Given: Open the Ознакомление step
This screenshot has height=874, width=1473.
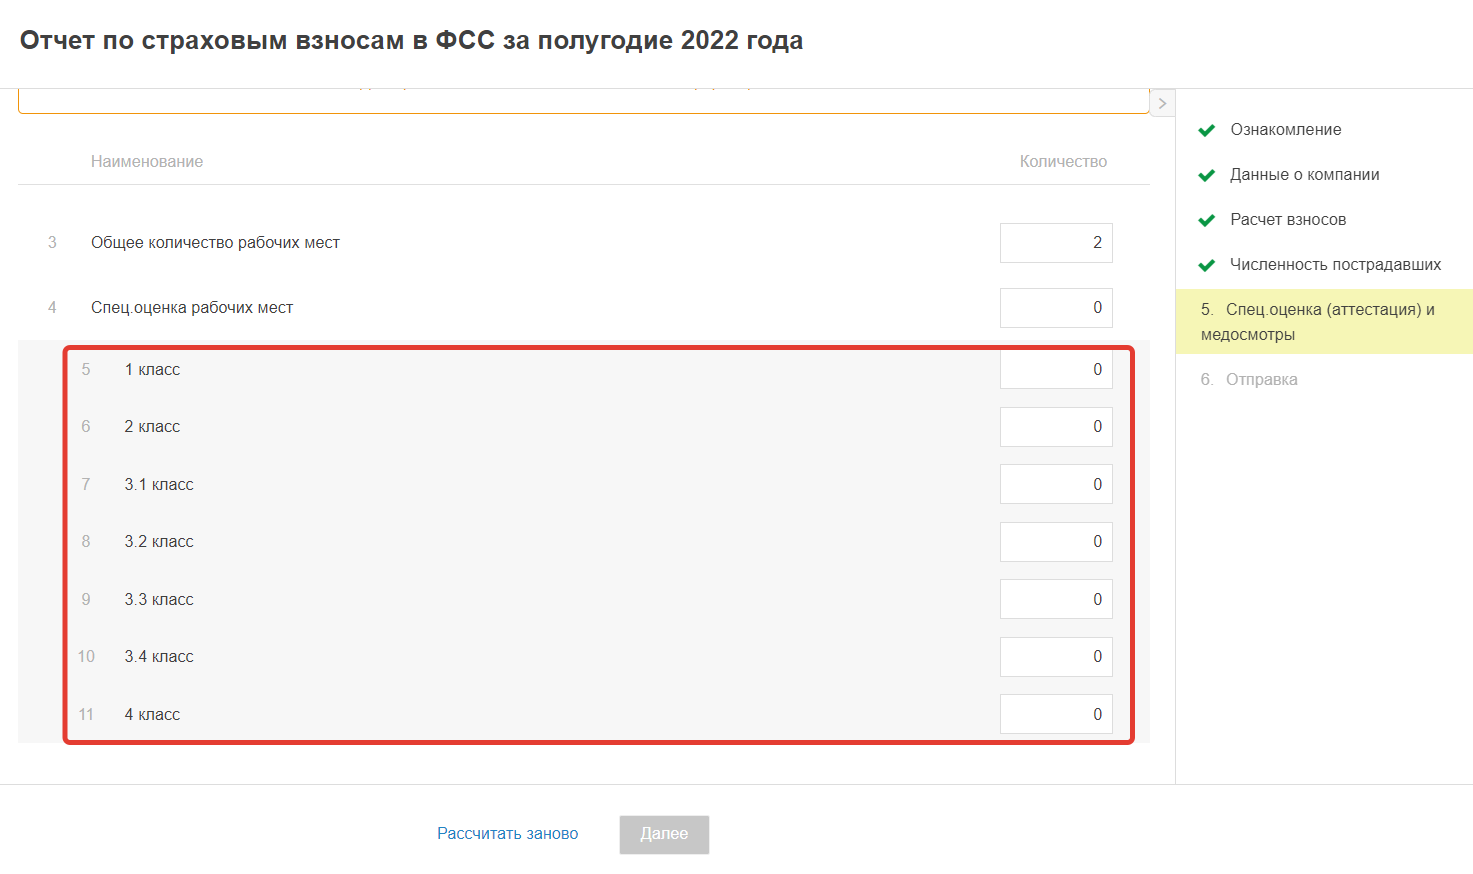Looking at the screenshot, I should click(x=1286, y=130).
